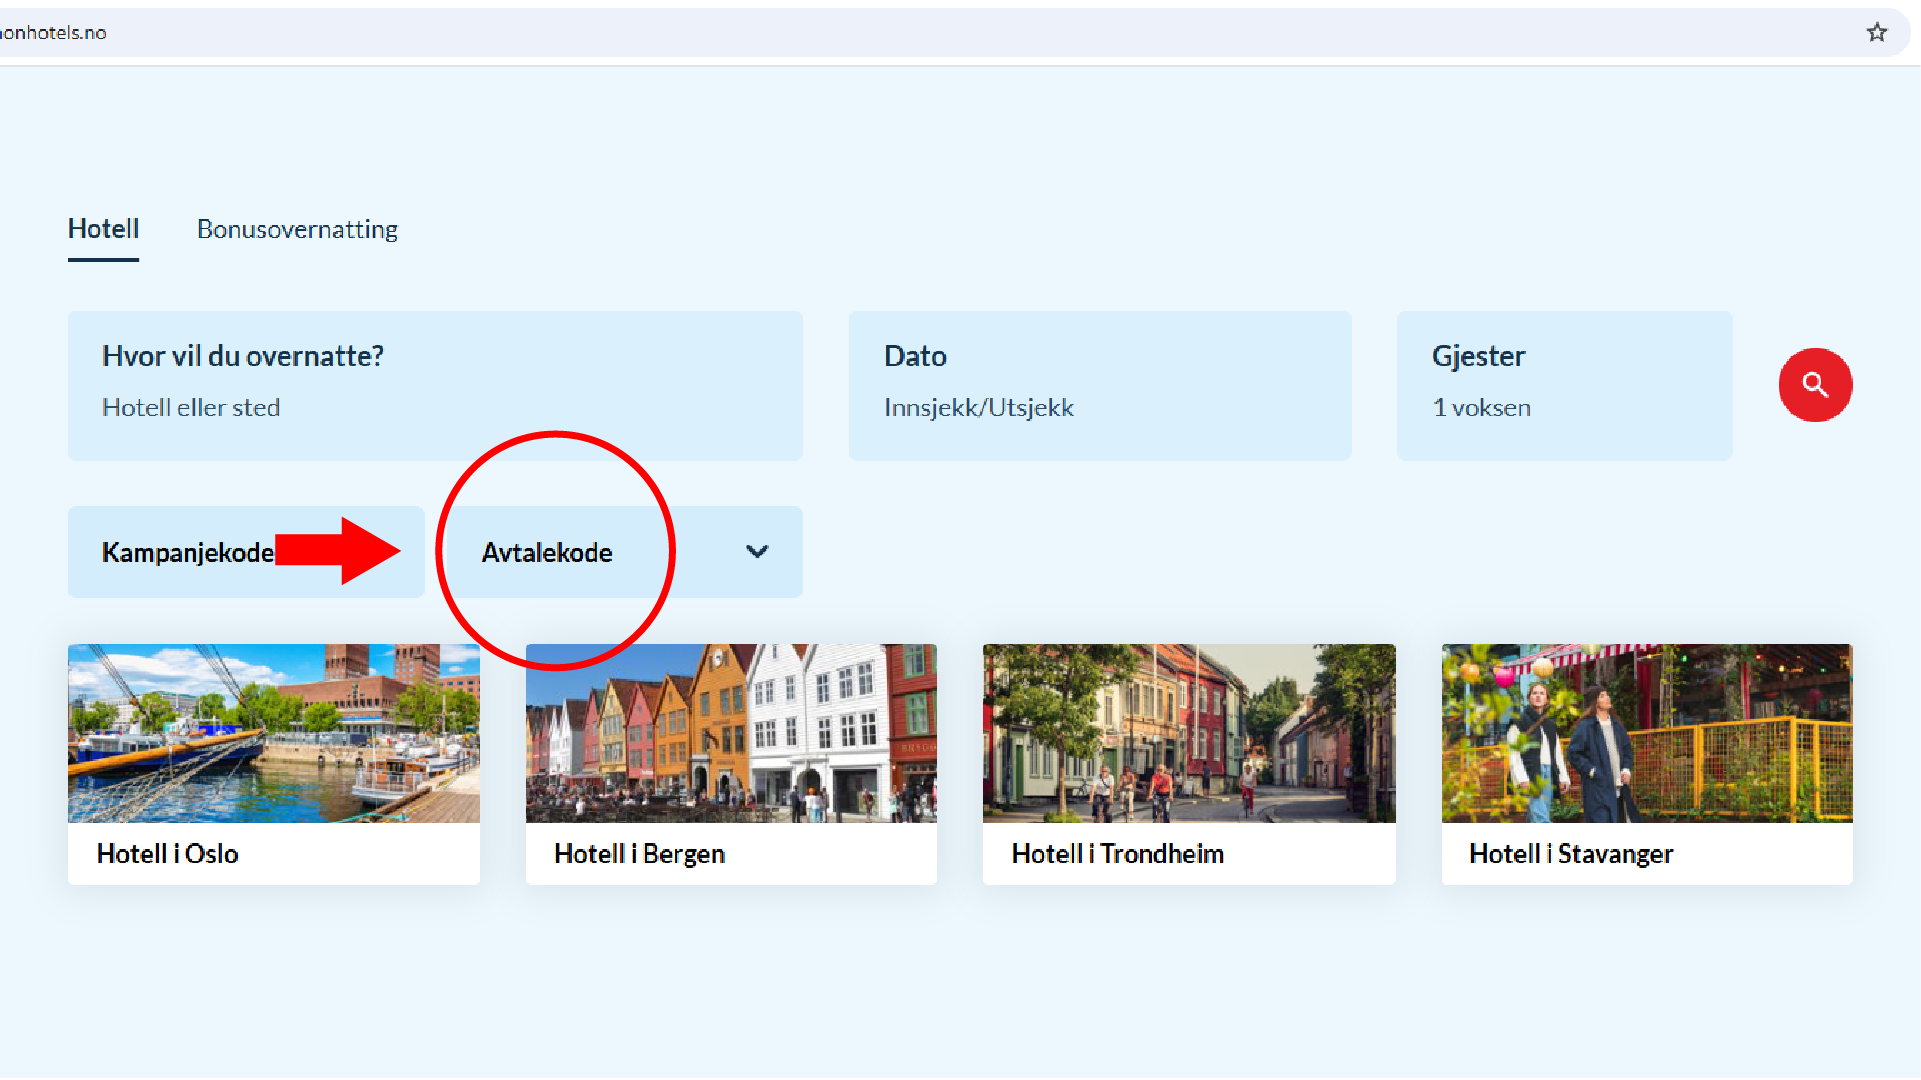This screenshot has width=1921, height=1080.
Task: Click the browser address bar URL
Action: (53, 33)
